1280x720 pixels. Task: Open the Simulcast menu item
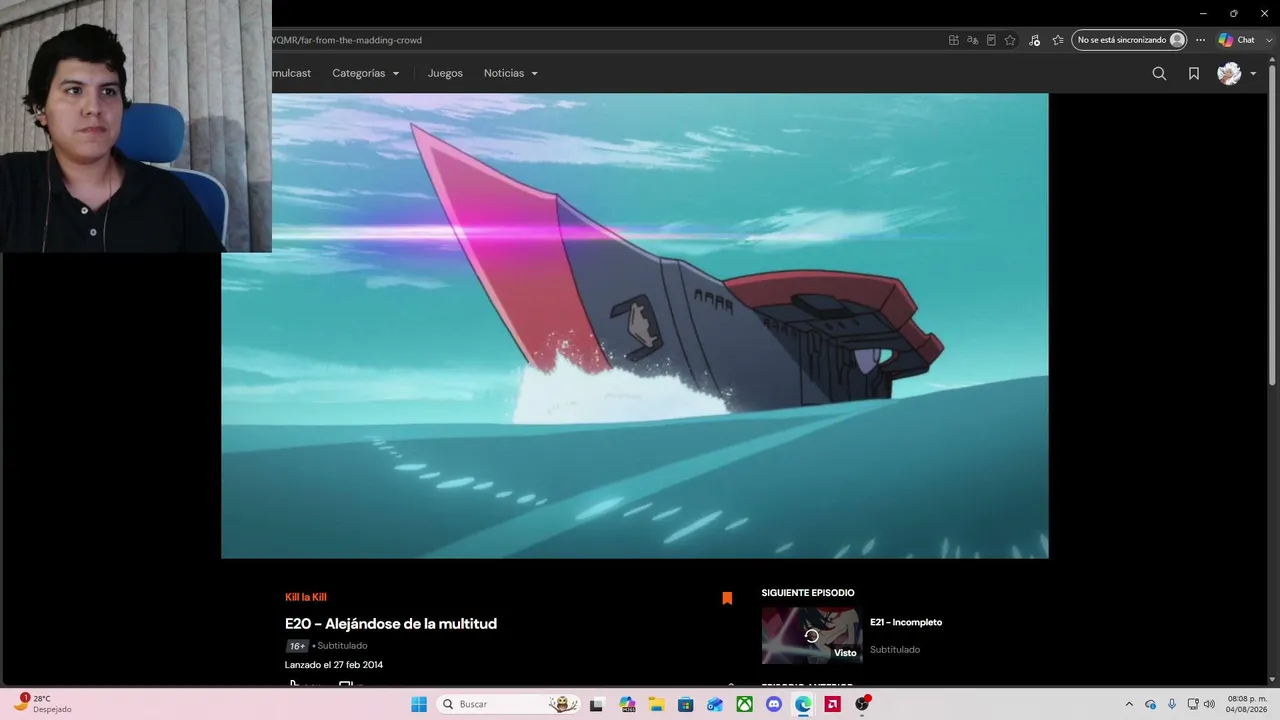pyautogui.click(x=292, y=73)
